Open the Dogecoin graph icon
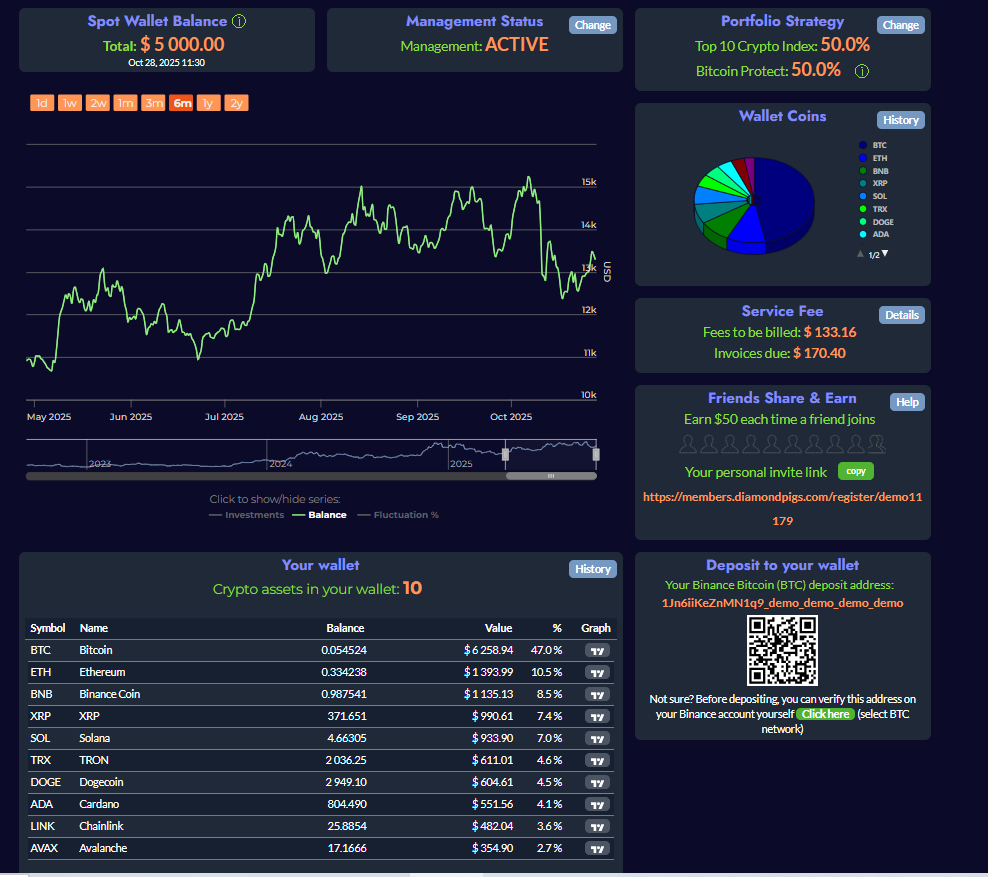 point(597,782)
